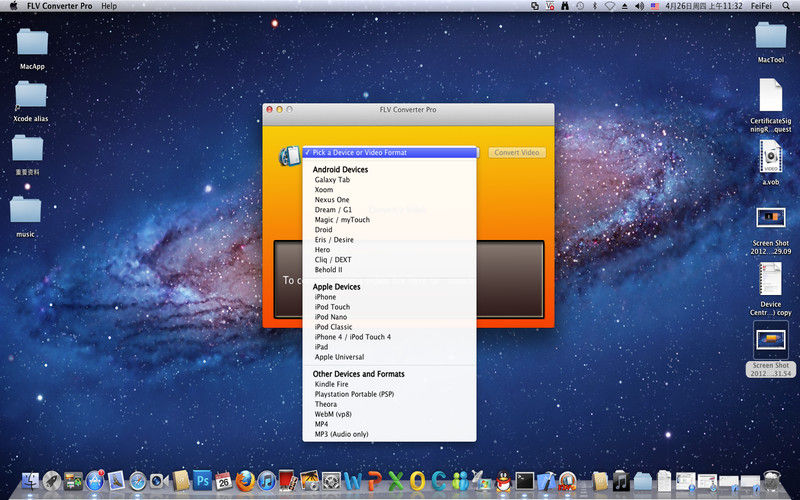Select checked Pick a Device or Video Format
Viewport: 800px width, 500px height.
(389, 153)
